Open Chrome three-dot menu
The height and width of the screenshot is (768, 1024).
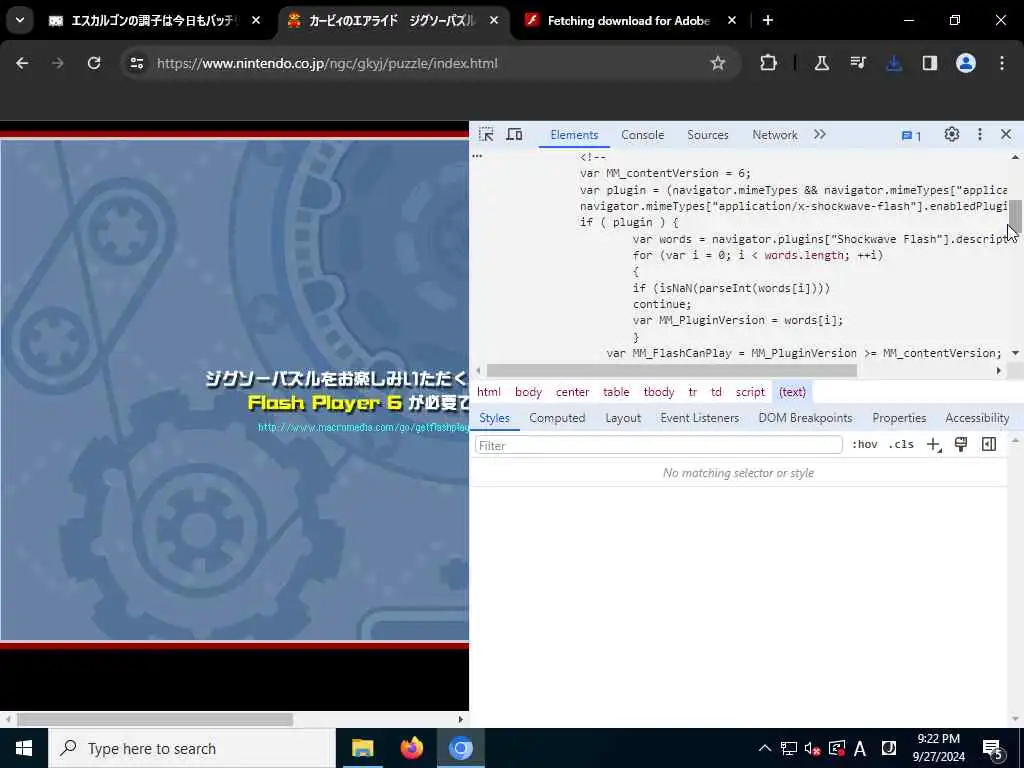pyautogui.click(x=1001, y=63)
